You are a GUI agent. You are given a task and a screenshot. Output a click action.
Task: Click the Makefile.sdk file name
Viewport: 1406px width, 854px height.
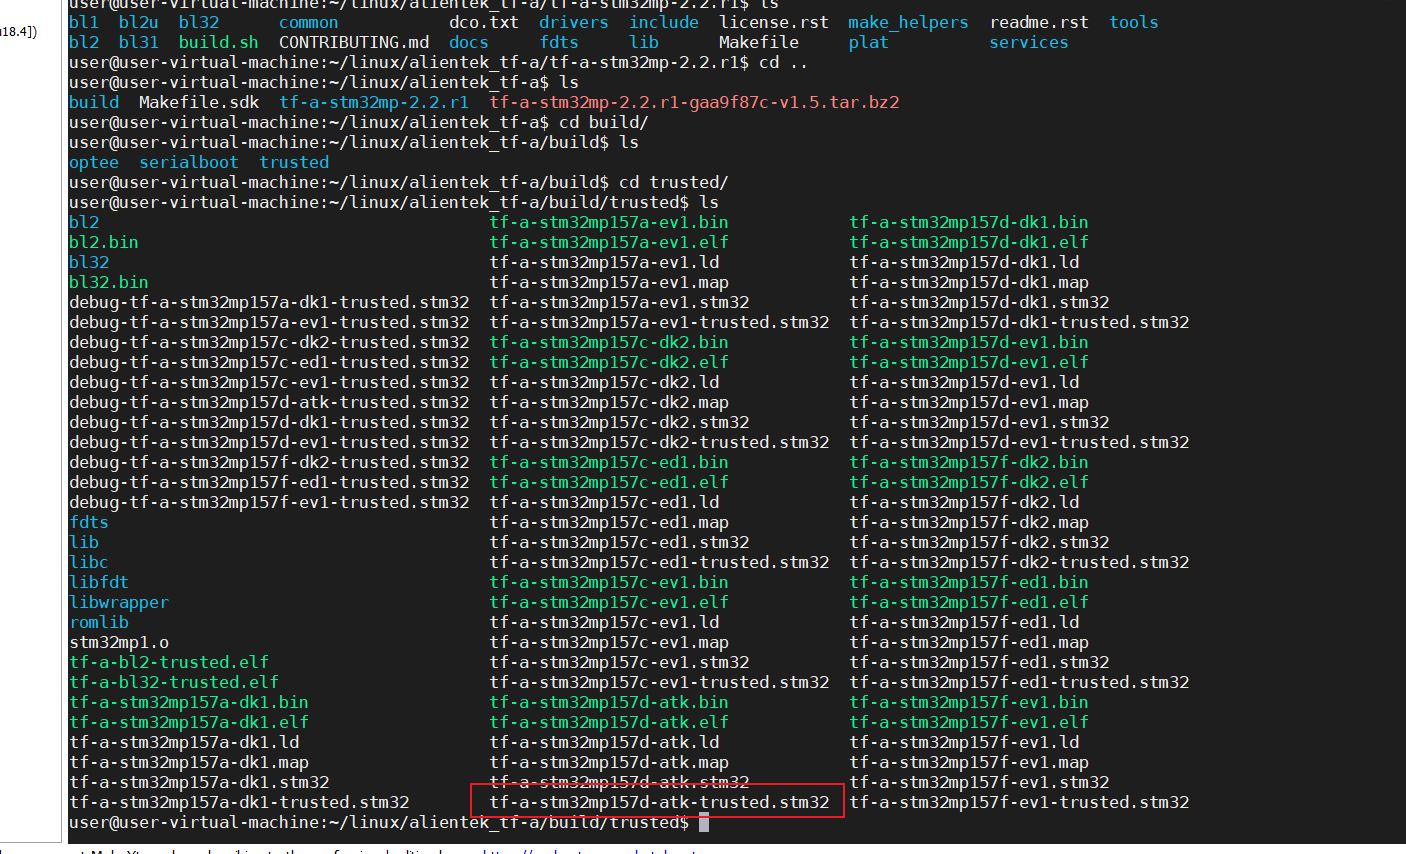pos(199,102)
